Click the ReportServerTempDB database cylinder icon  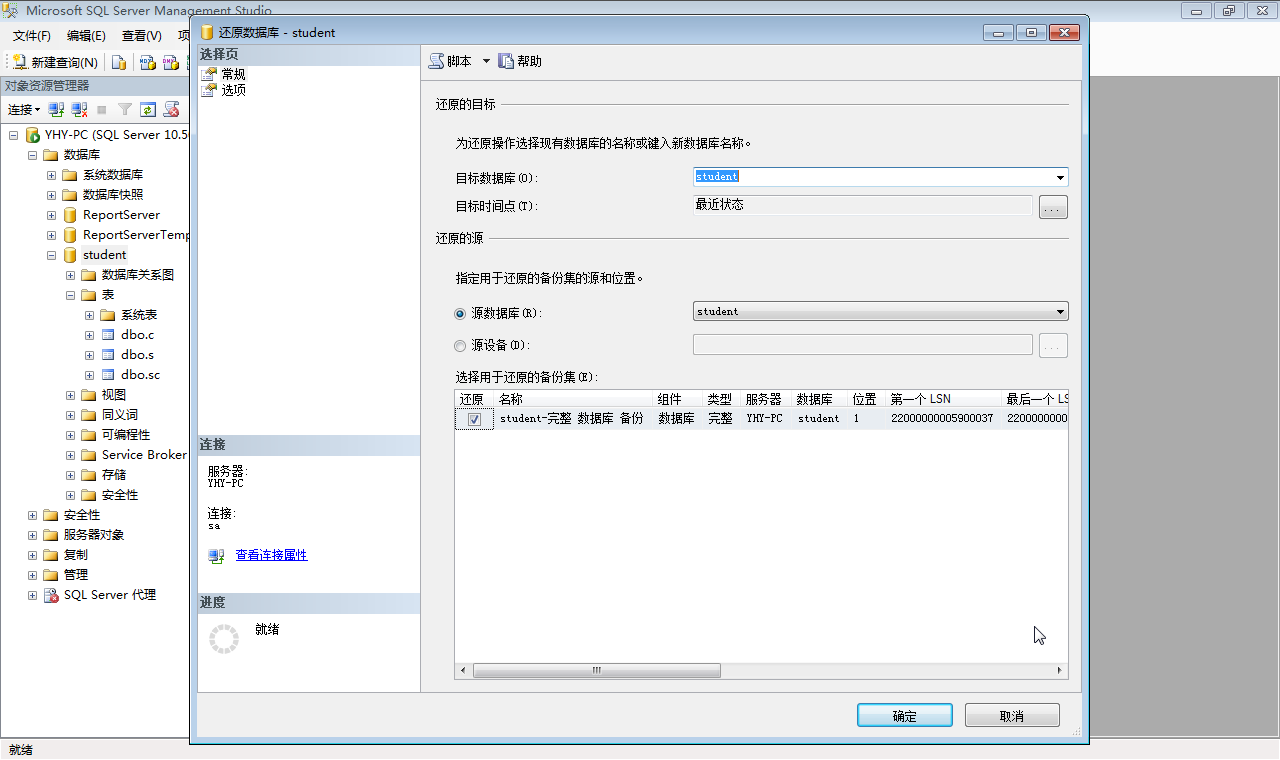point(70,235)
